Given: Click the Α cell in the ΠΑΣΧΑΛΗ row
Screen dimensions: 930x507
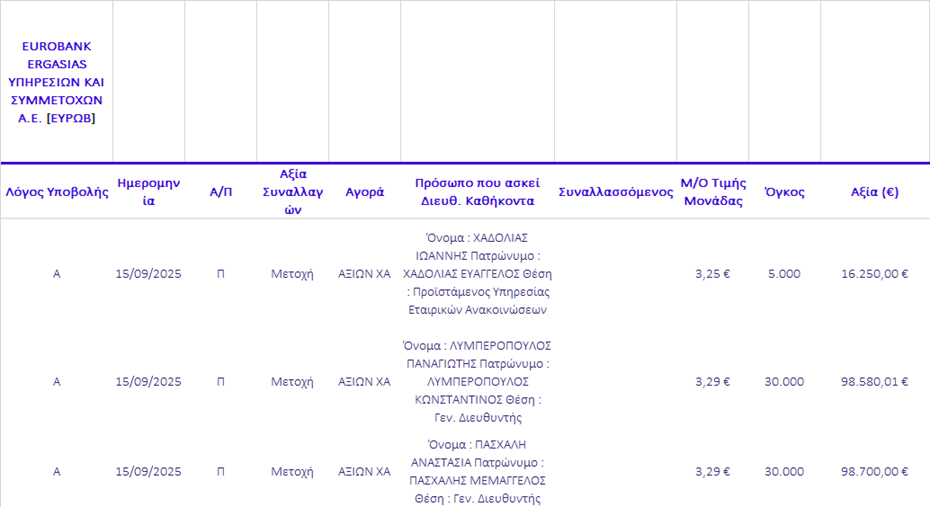Looking at the screenshot, I should (x=57, y=472).
